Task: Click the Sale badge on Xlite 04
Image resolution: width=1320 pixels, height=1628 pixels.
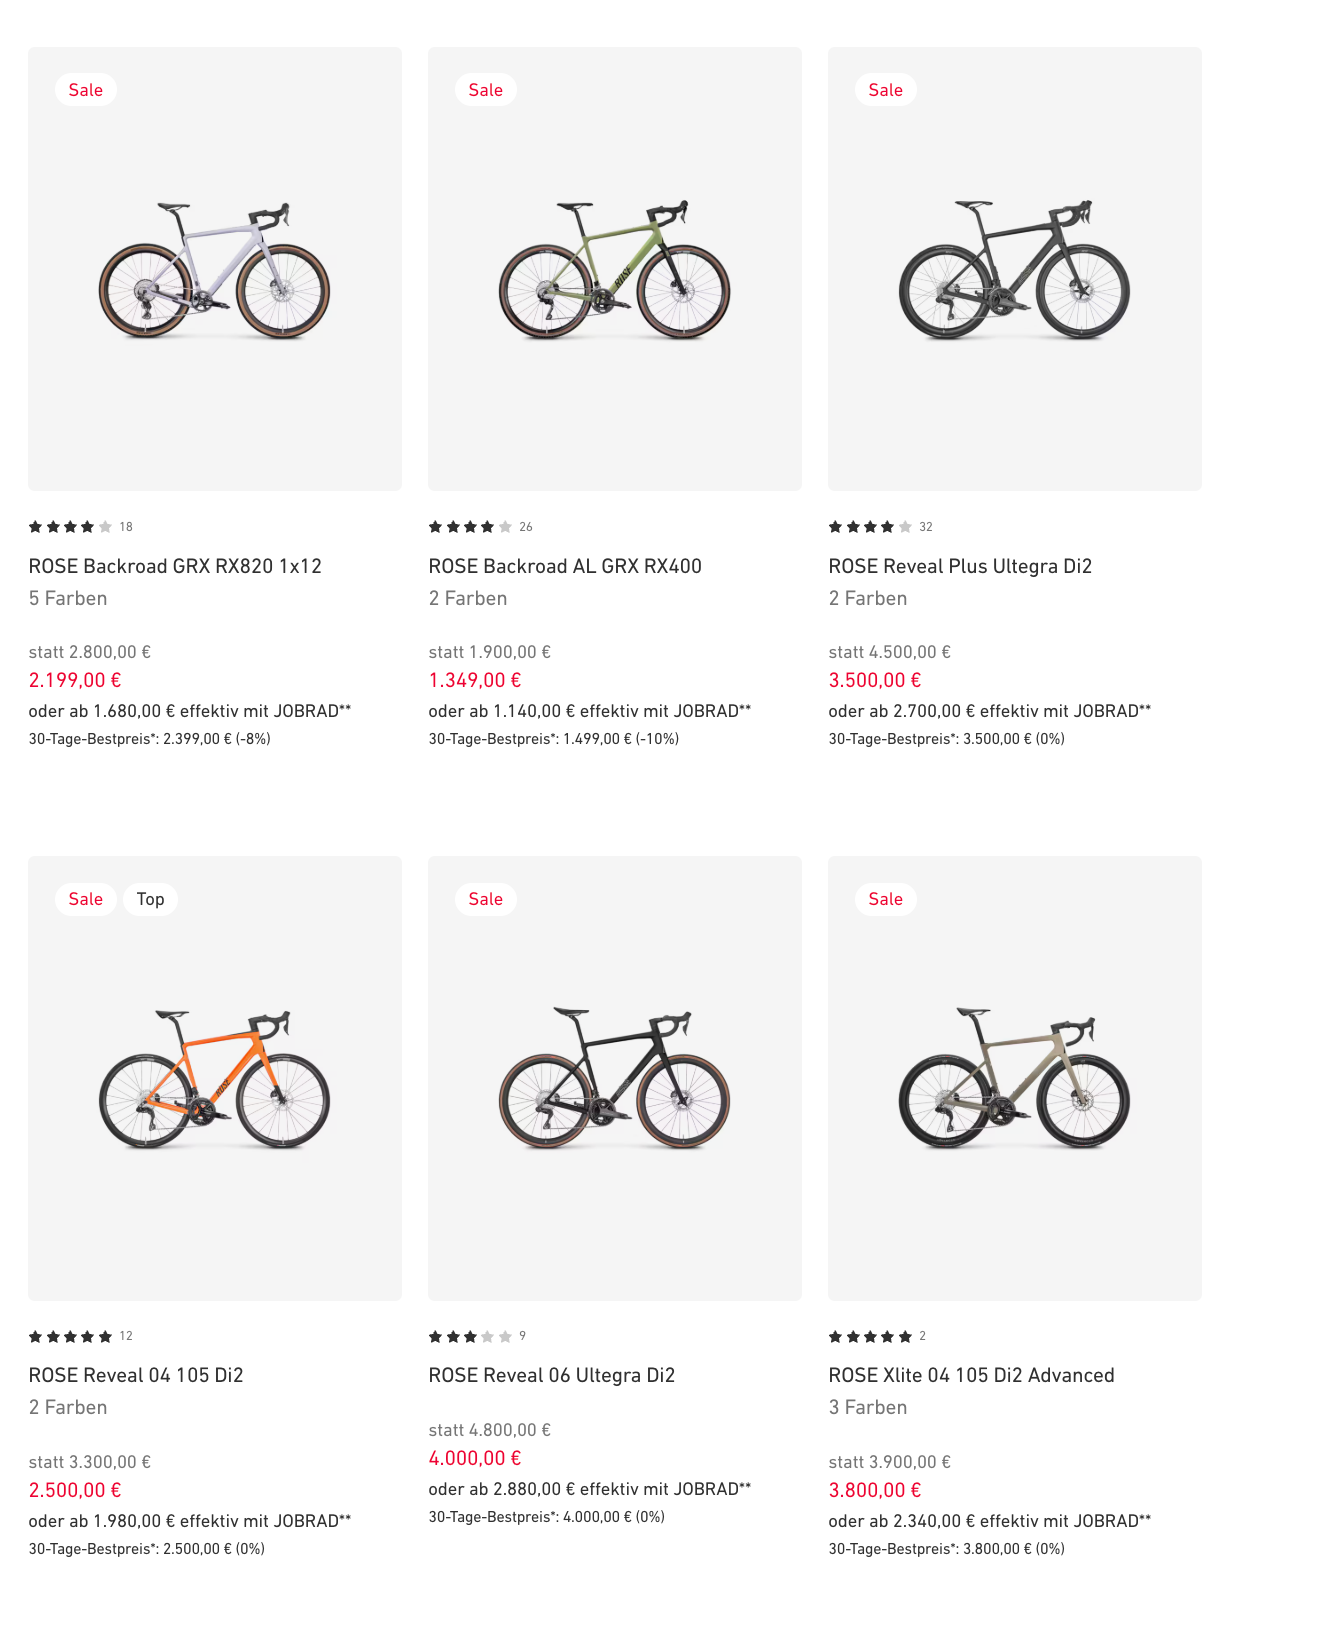Action: point(885,899)
